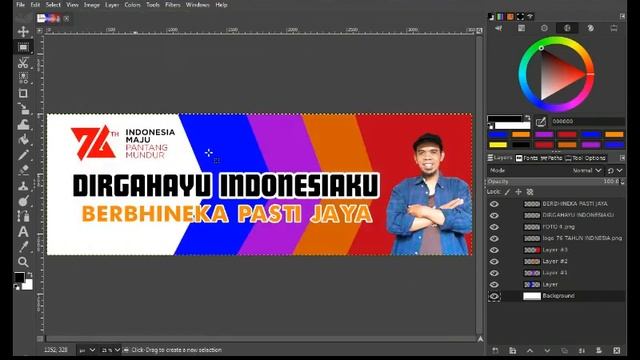The width and height of the screenshot is (640, 360).
Task: Select the Zoom tool
Action: point(23,262)
